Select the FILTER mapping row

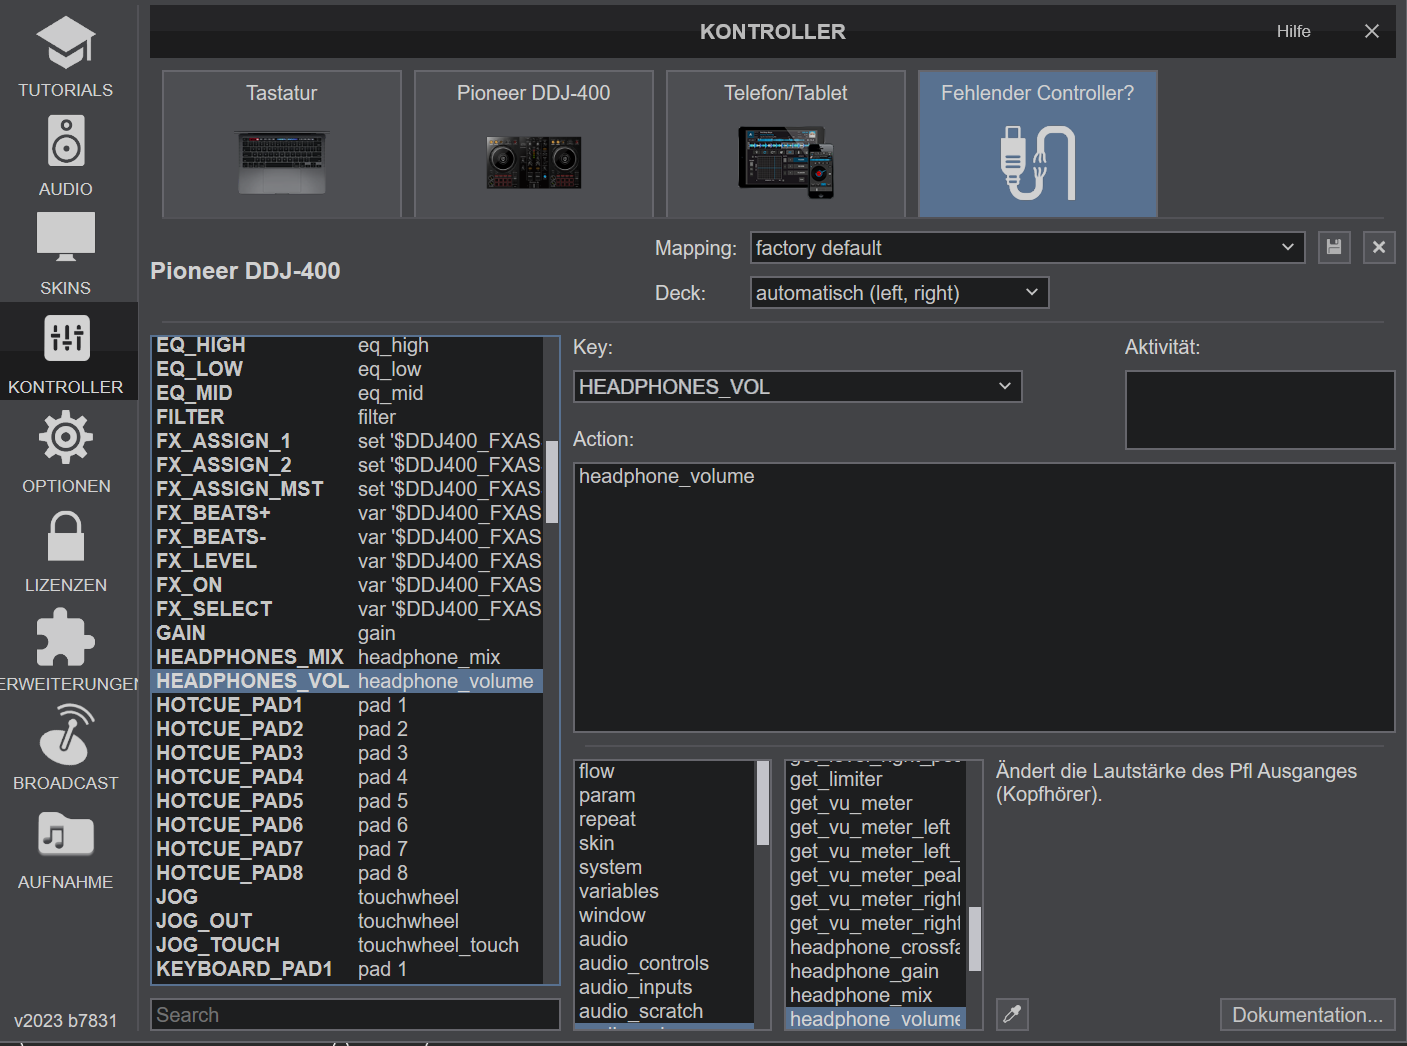point(348,417)
